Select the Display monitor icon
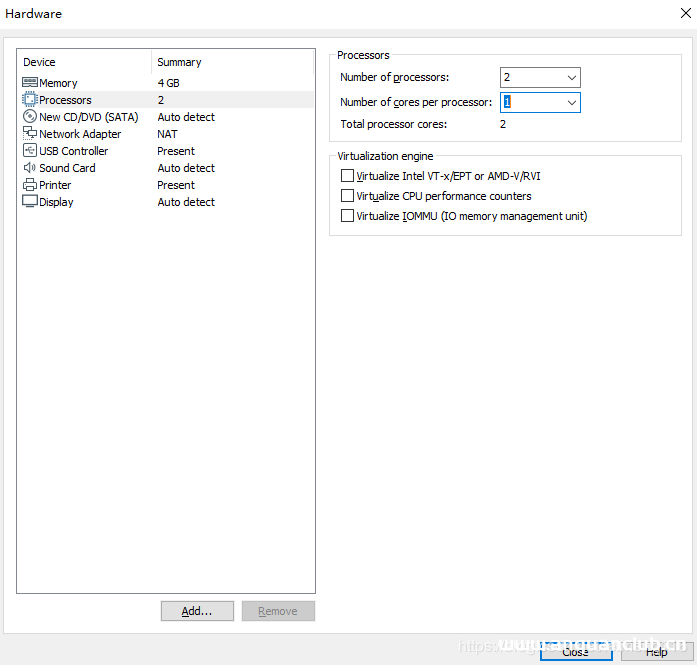 click(x=29, y=202)
